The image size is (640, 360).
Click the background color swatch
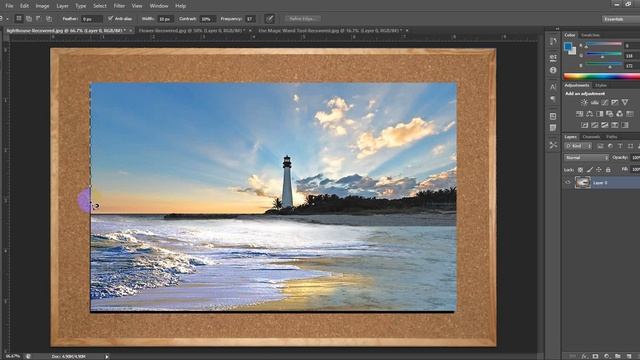573,51
